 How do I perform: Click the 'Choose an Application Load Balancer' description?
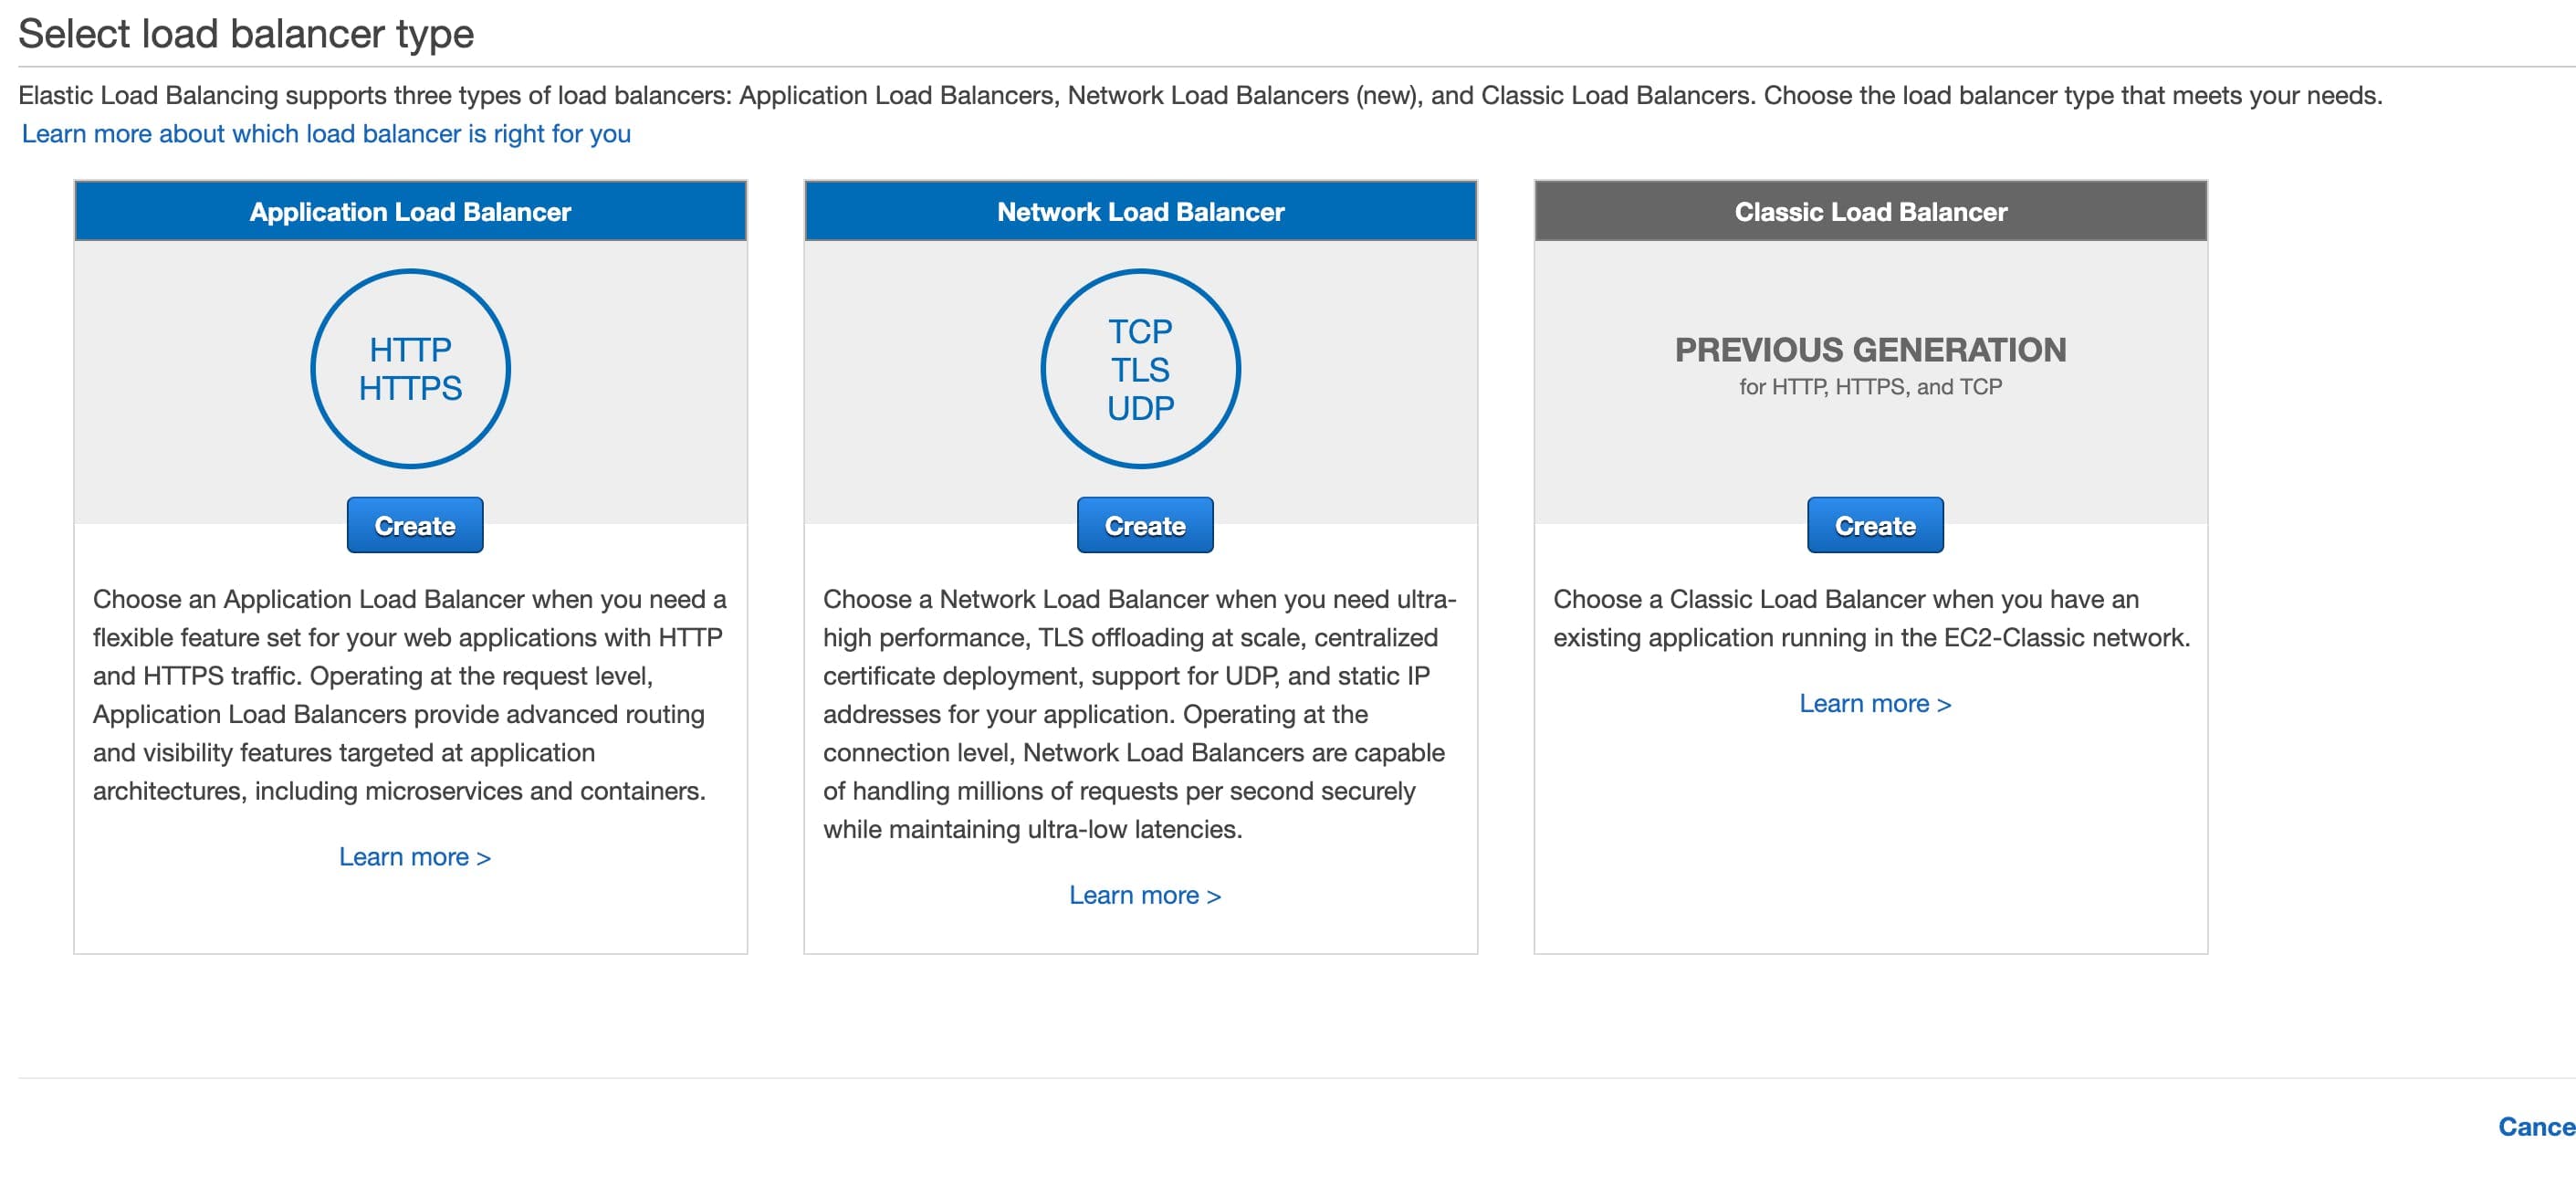coord(410,695)
